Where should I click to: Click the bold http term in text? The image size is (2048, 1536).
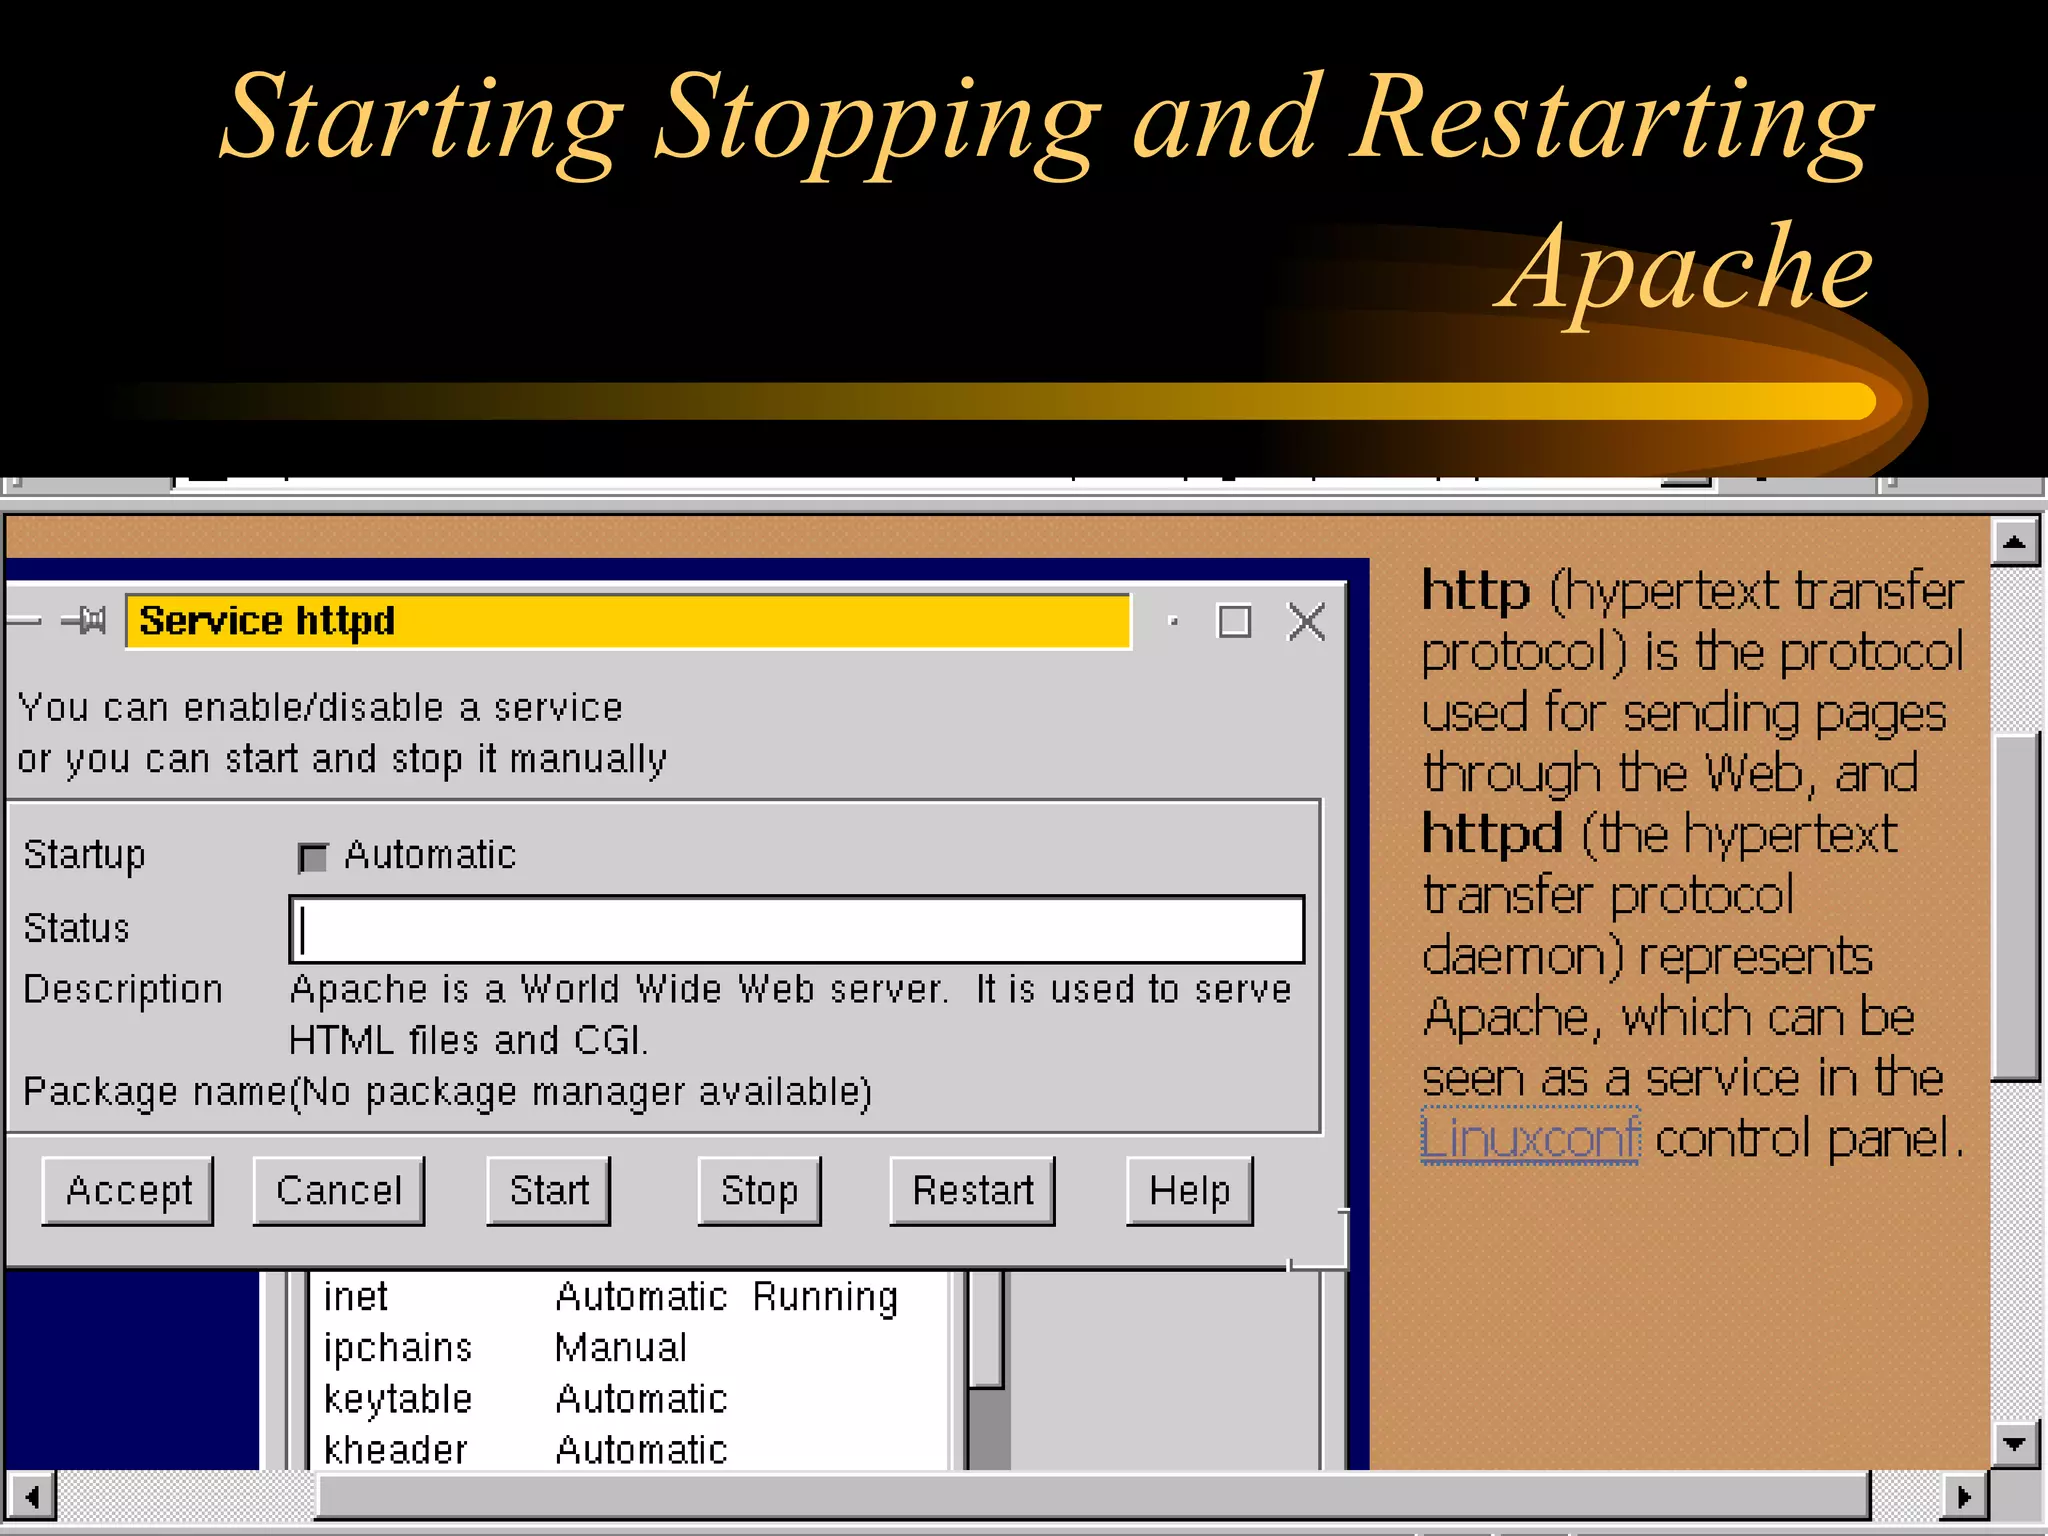point(1476,590)
